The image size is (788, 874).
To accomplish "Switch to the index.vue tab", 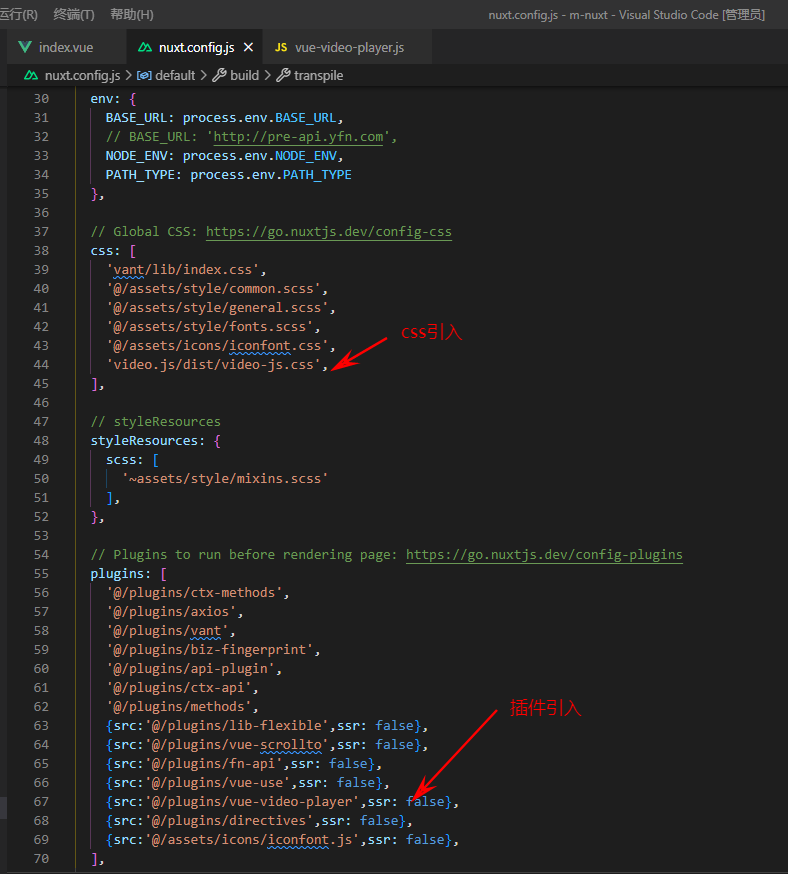I will click(66, 47).
